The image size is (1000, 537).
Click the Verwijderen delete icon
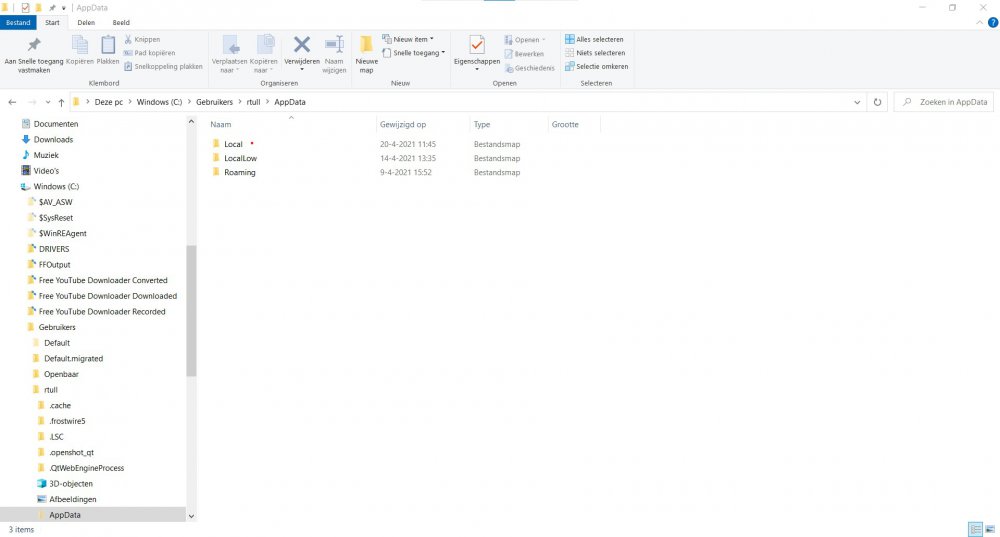pyautogui.click(x=301, y=48)
